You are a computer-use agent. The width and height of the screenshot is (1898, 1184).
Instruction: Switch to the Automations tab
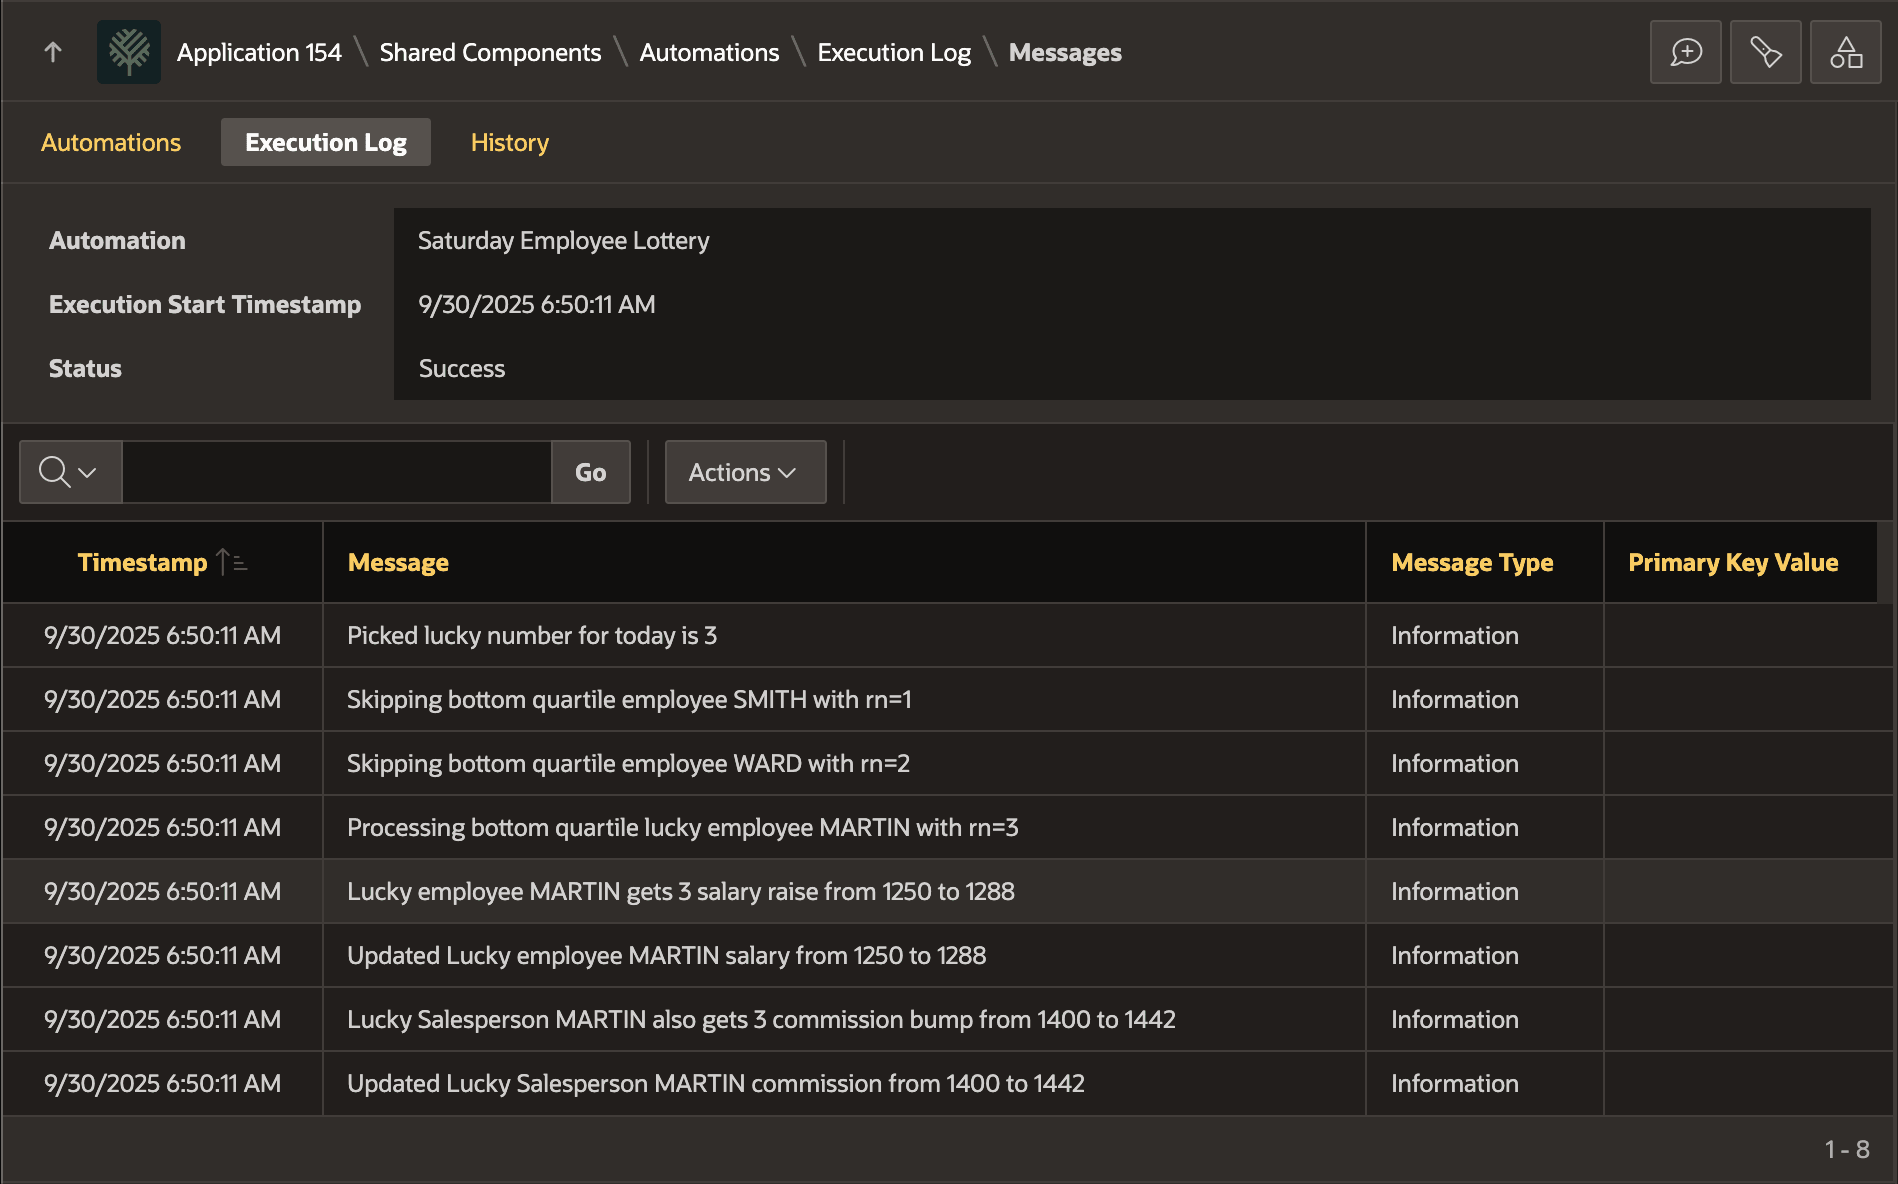pos(111,142)
